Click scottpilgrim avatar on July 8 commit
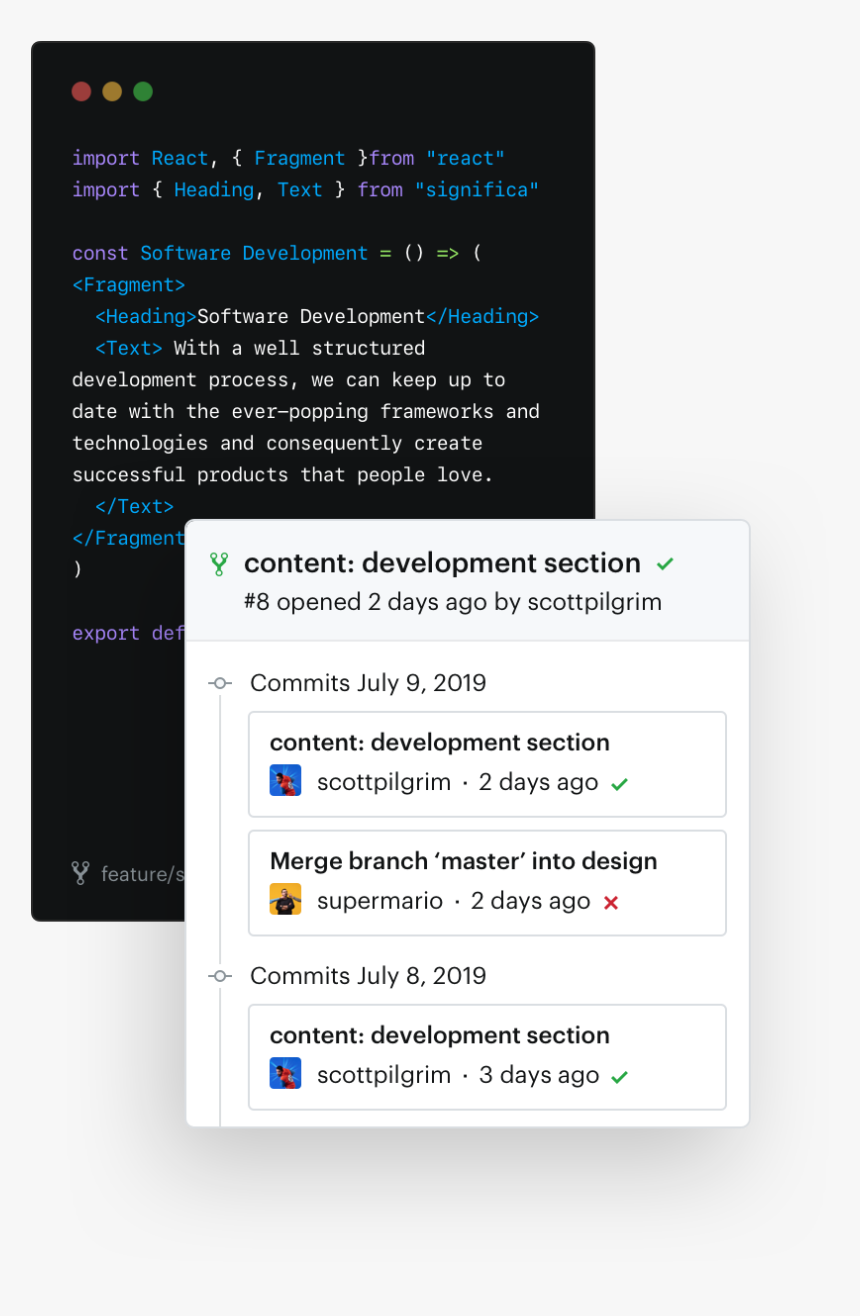Screen dimensions: 860x1316 coord(285,1074)
